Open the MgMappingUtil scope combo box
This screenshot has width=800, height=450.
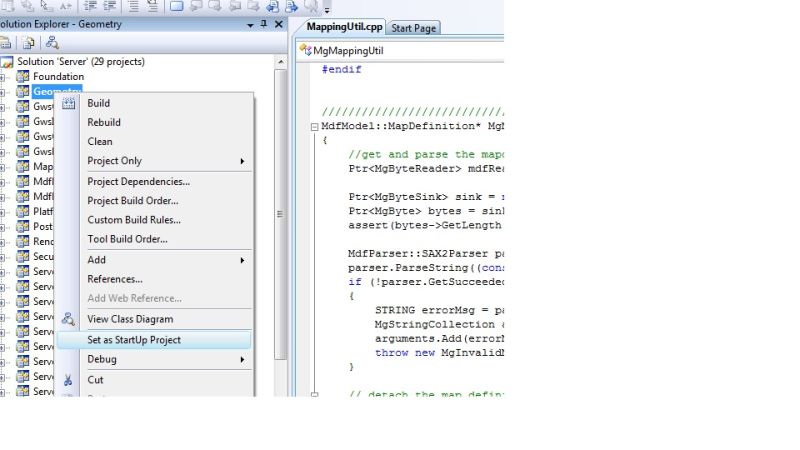401,50
